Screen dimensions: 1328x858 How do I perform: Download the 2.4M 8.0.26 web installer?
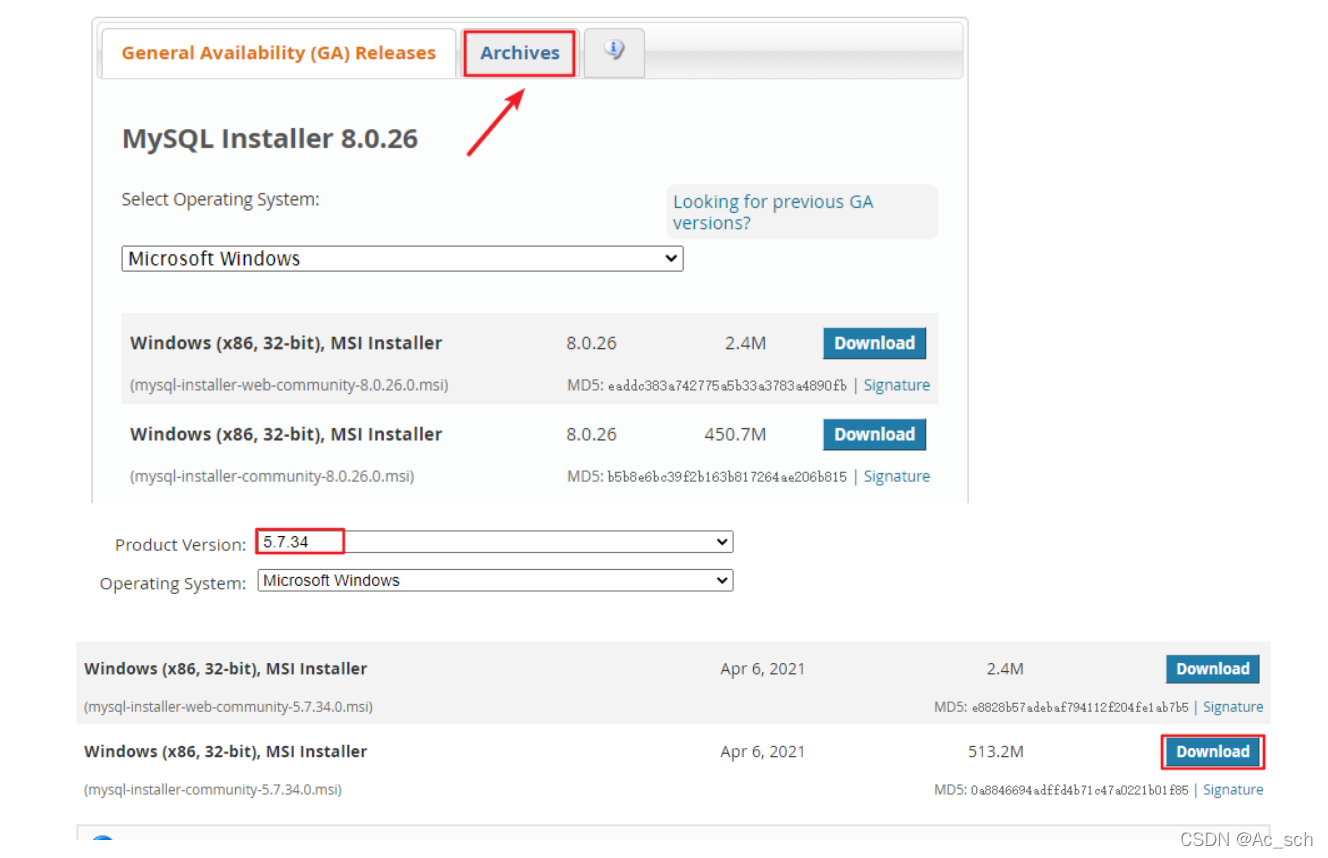[x=875, y=343]
